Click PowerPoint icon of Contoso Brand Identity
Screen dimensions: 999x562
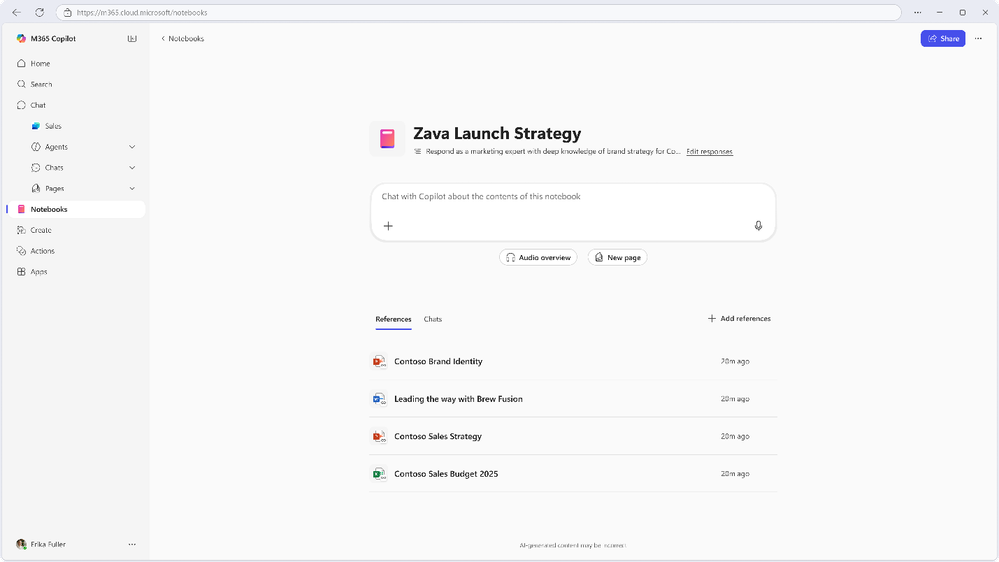[379, 361]
